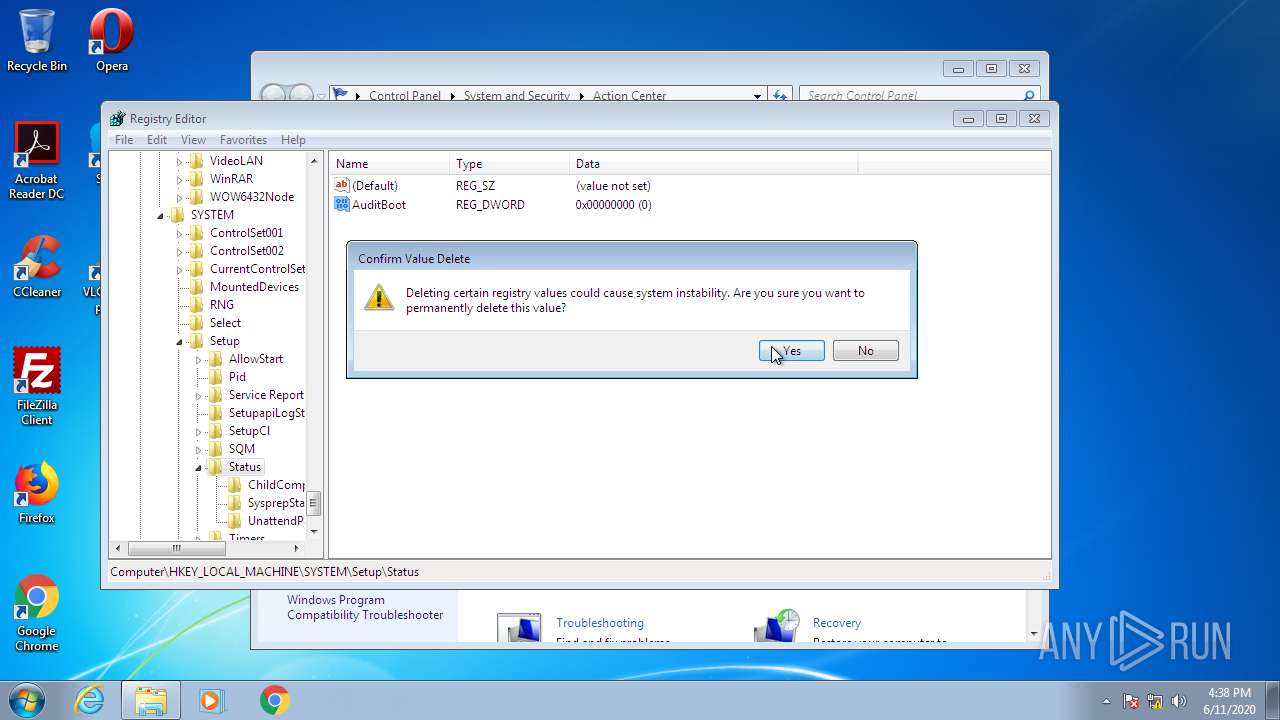Screen dimensions: 1280x720
Task: Select the ChildCompletion key
Action: (x=276, y=485)
